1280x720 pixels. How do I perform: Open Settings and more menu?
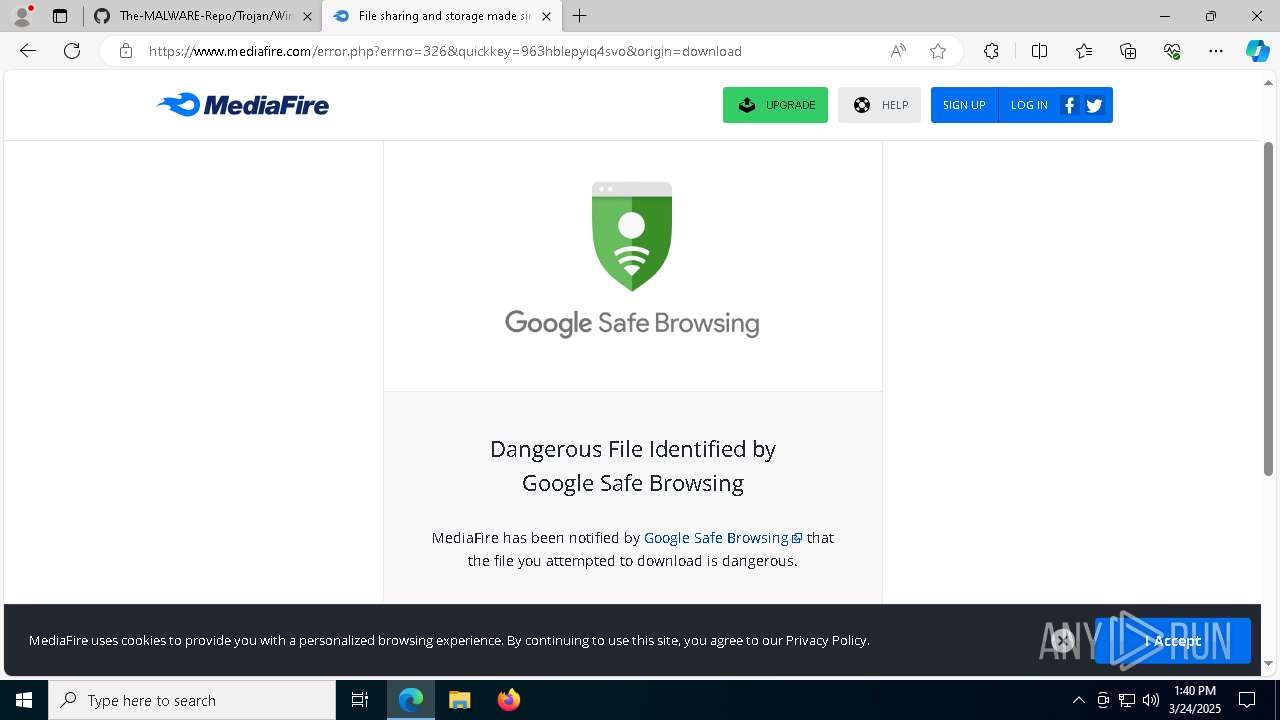(x=1216, y=51)
